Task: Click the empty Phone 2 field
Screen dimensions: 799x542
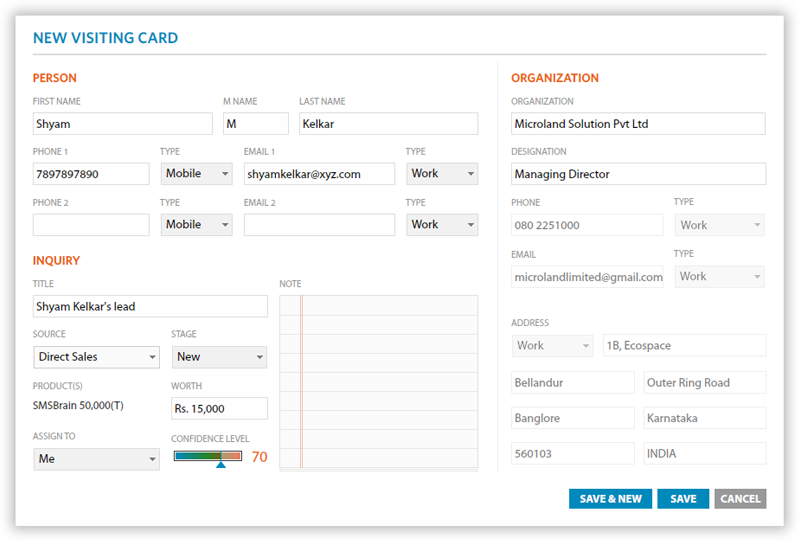Action: [91, 225]
